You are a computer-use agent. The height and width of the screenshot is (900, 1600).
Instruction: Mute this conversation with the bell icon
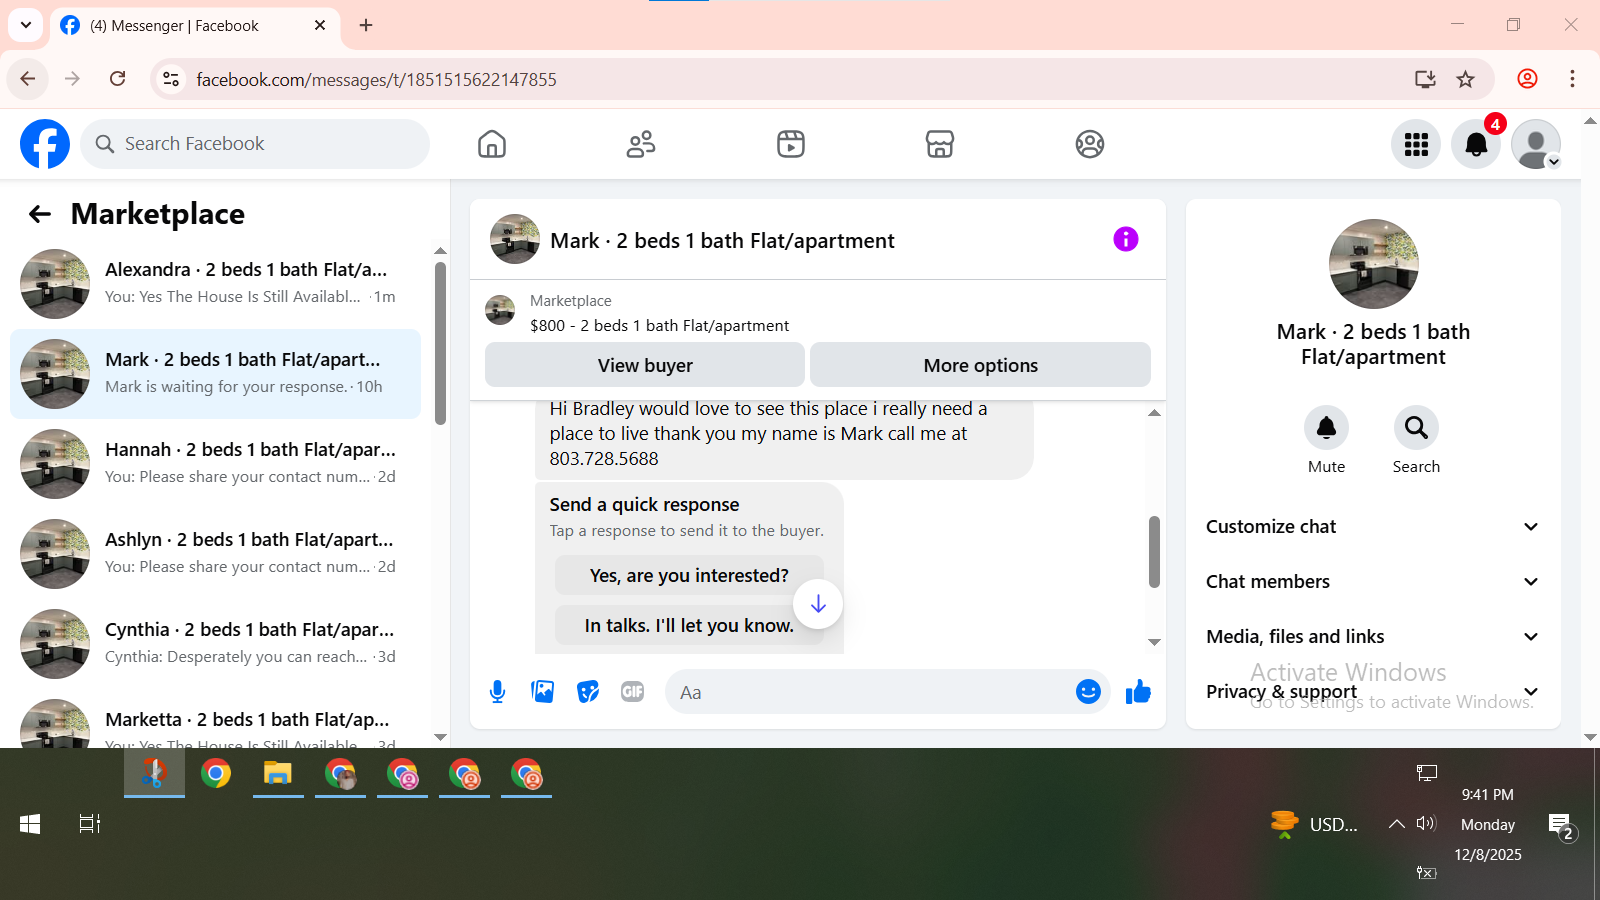[1326, 428]
